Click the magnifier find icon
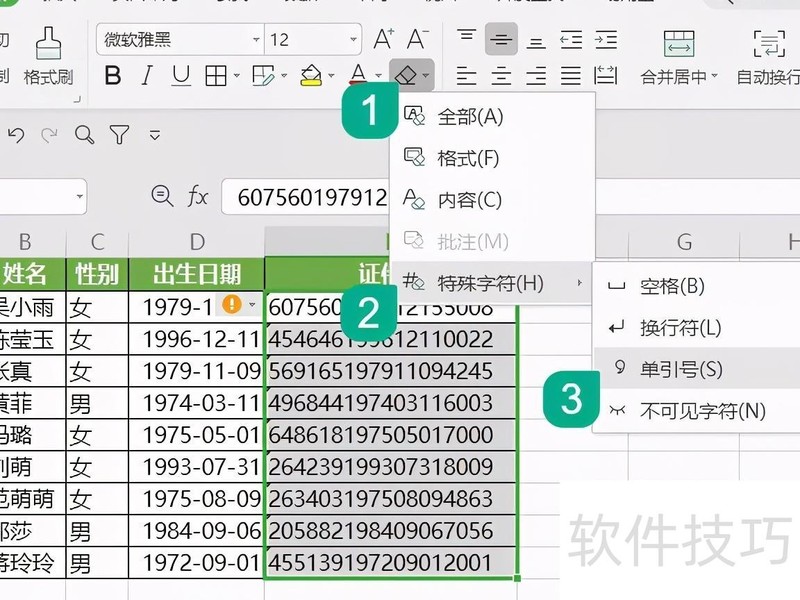Viewport: 800px width, 600px height. pos(84,135)
